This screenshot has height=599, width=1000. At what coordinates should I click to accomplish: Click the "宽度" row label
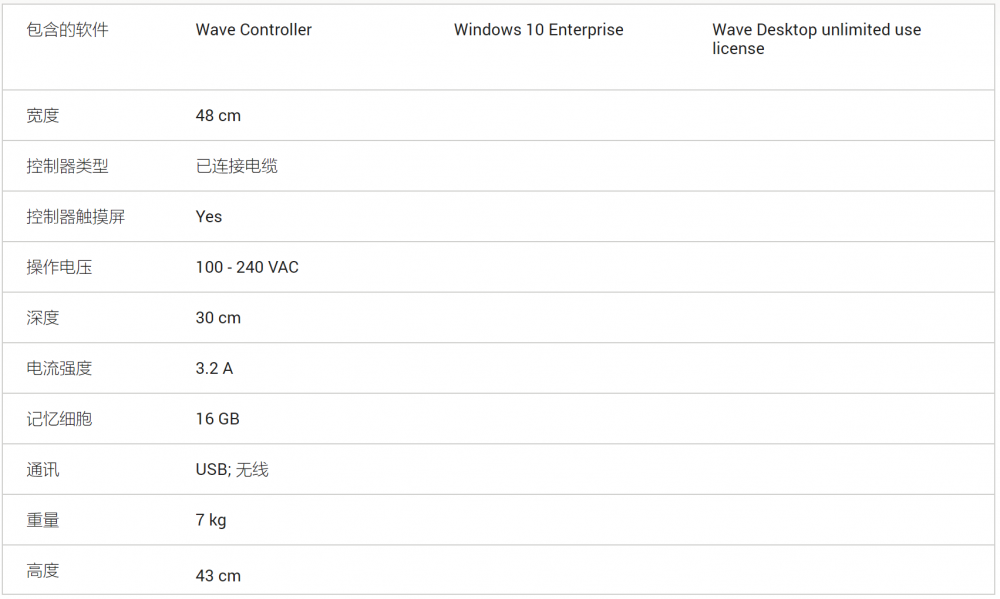(43, 116)
